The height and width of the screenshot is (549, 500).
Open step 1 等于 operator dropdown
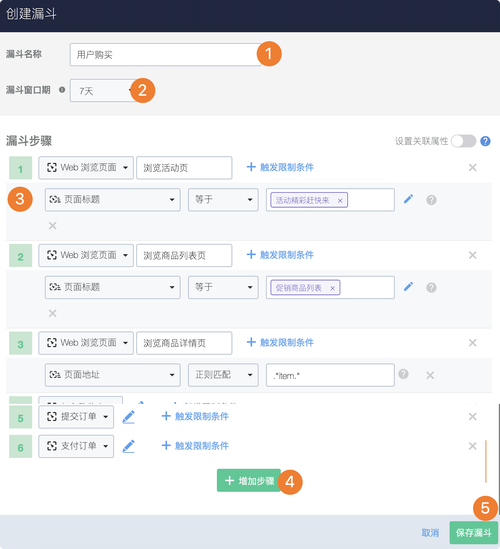pos(223,200)
